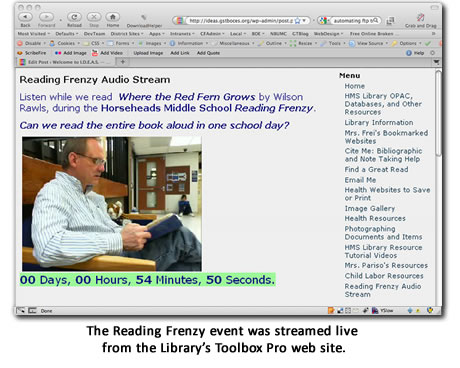Open the DevTeam bookmark
460x368 pixels.
point(94,34)
